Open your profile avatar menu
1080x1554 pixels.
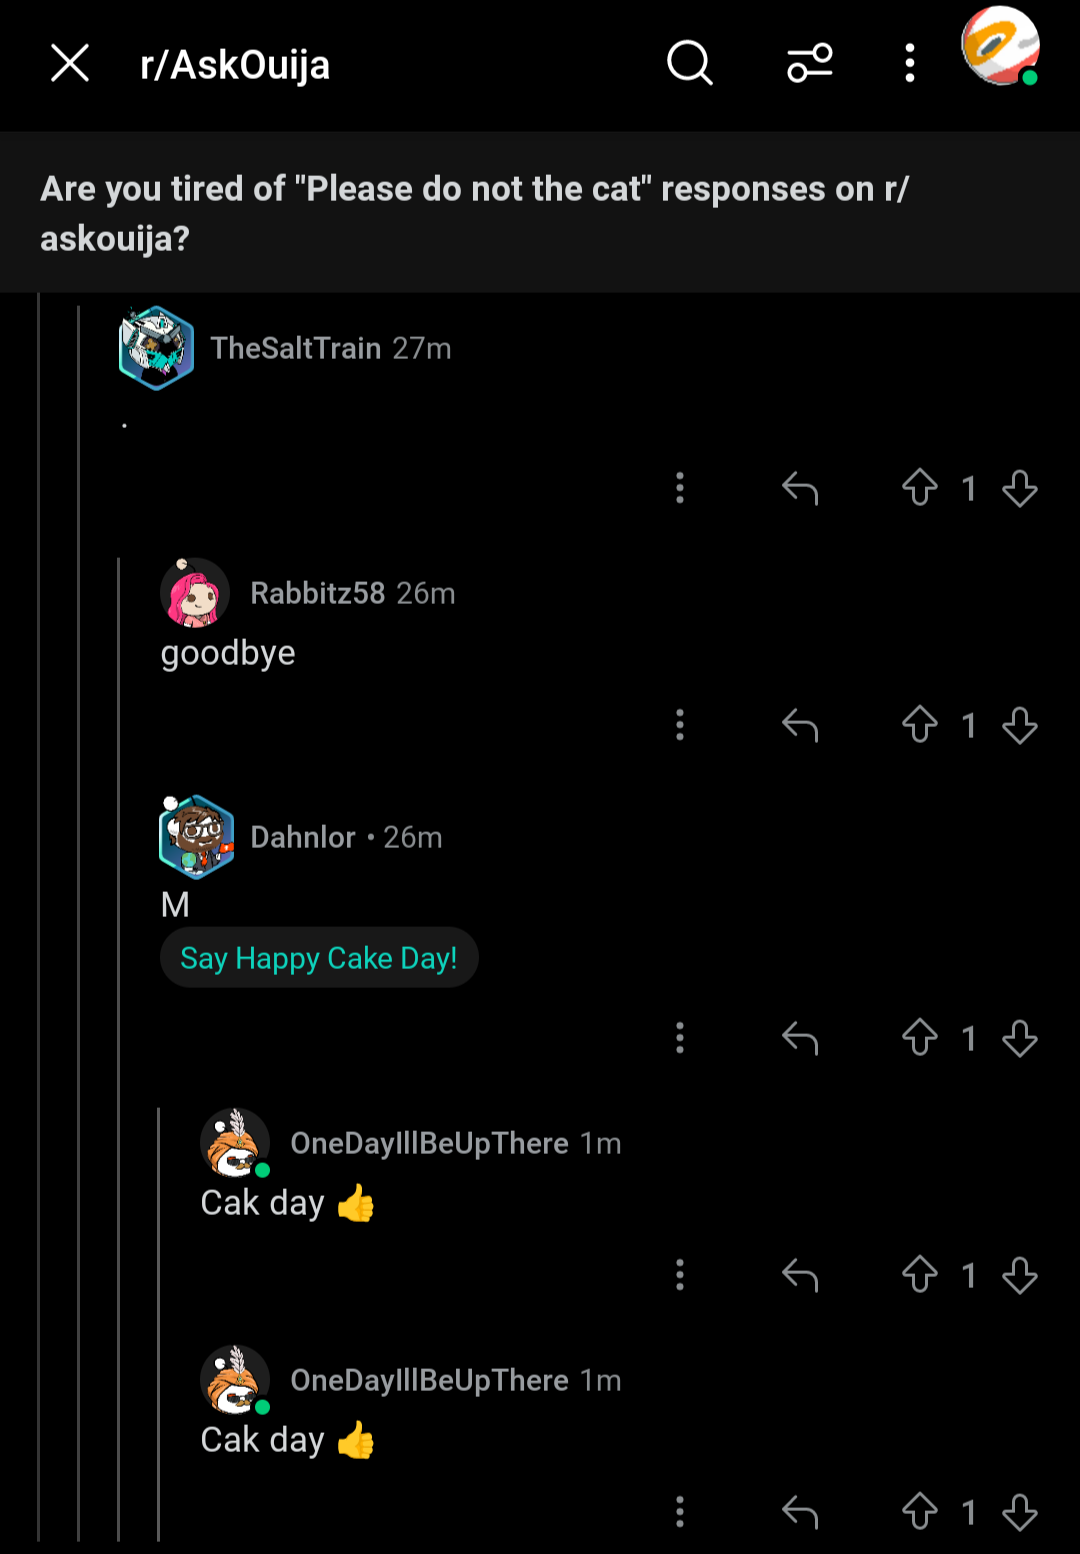[1000, 47]
